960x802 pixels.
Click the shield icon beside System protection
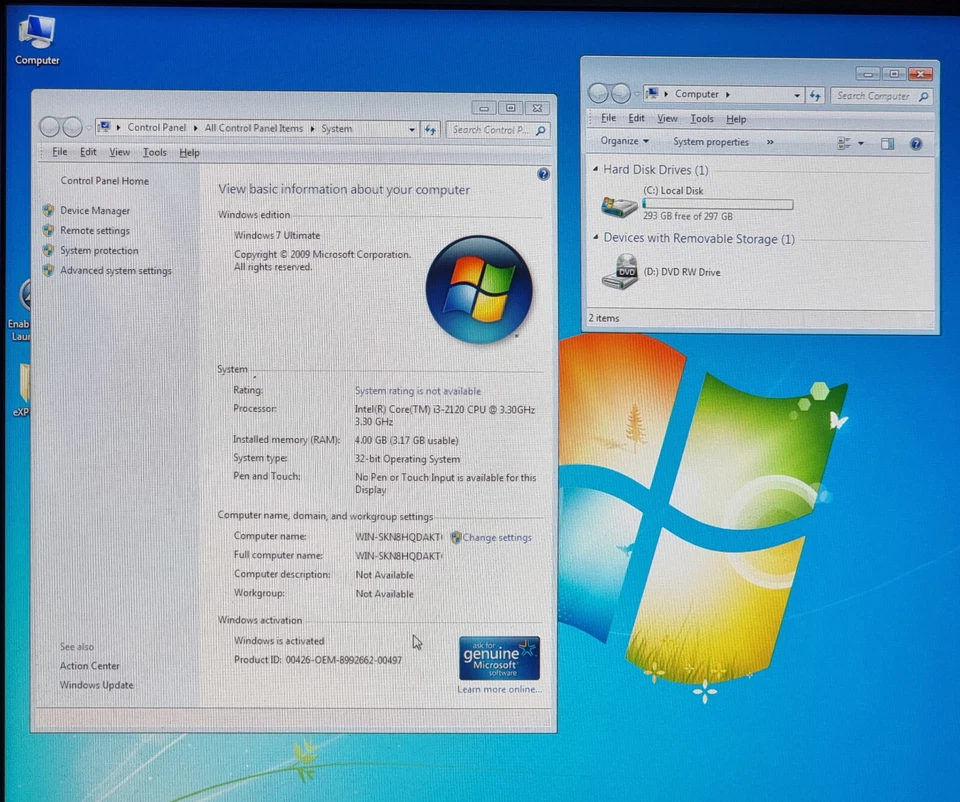(48, 250)
